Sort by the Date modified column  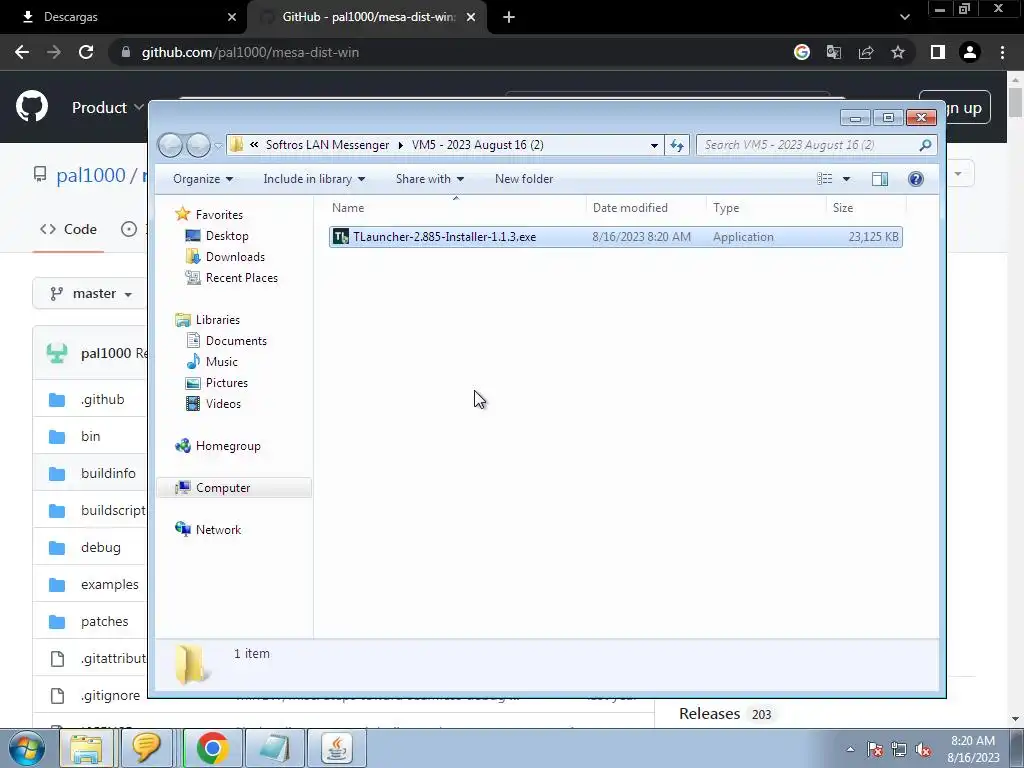point(630,208)
